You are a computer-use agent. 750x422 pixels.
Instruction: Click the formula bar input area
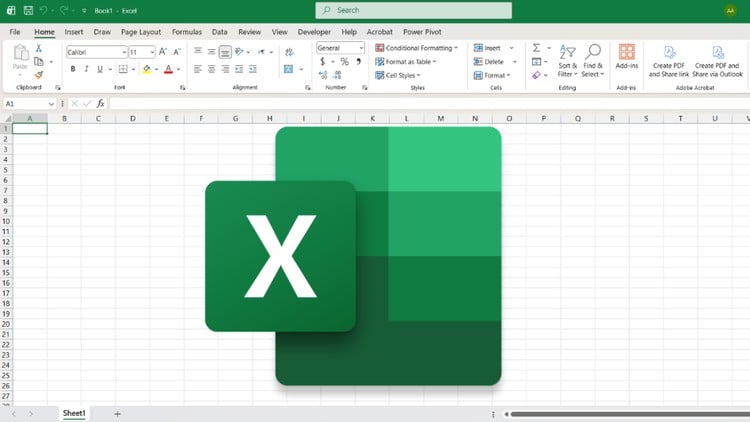(x=429, y=103)
